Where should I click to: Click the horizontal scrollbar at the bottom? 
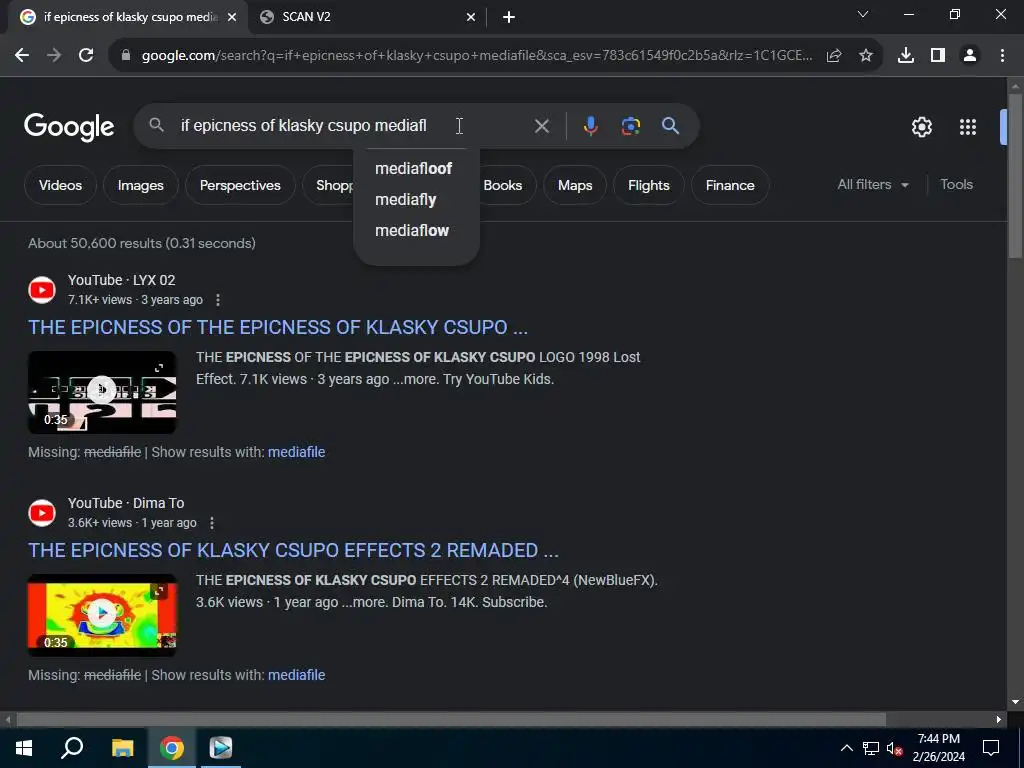click(451, 720)
